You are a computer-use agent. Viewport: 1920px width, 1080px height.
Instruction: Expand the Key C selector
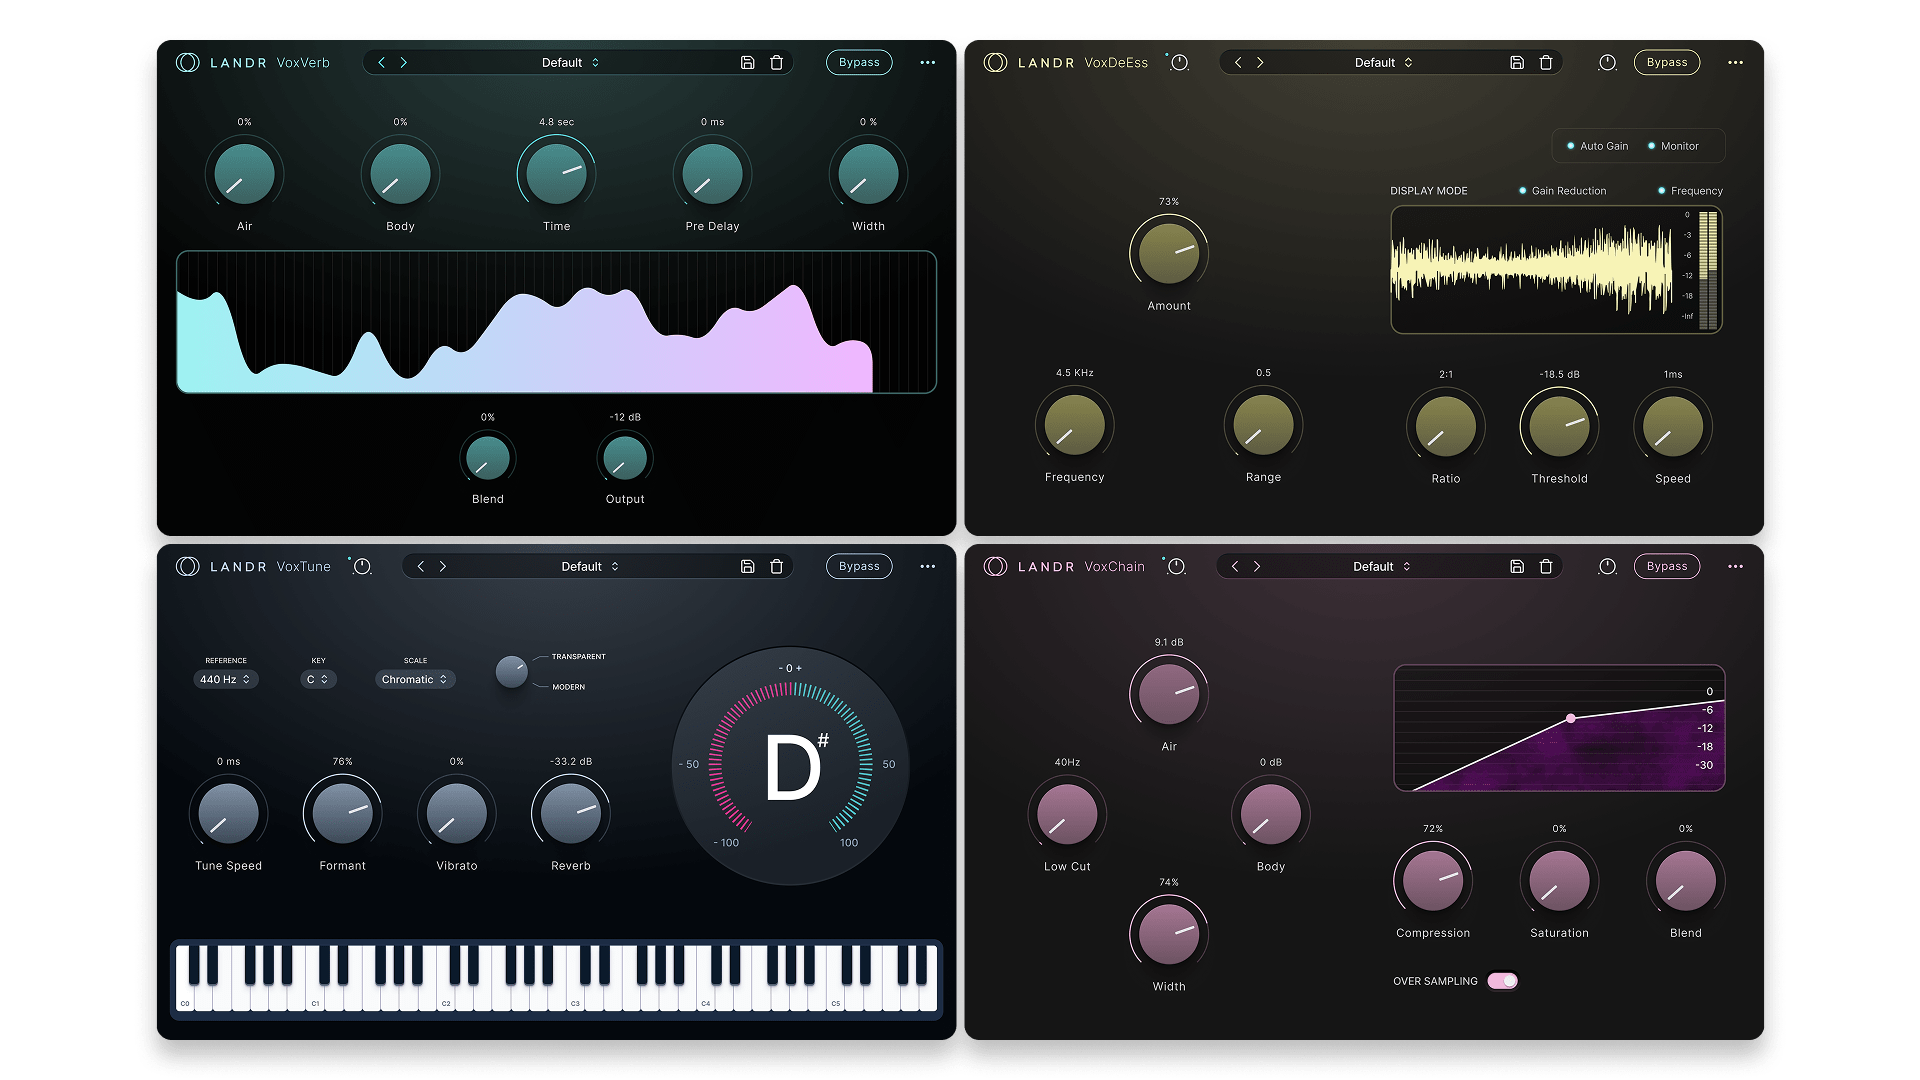[318, 679]
